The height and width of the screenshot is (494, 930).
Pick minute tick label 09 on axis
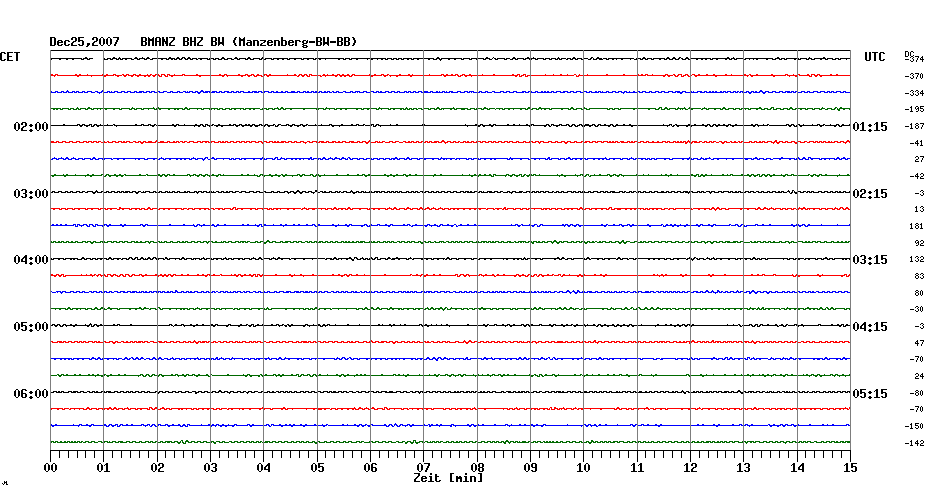coord(530,468)
